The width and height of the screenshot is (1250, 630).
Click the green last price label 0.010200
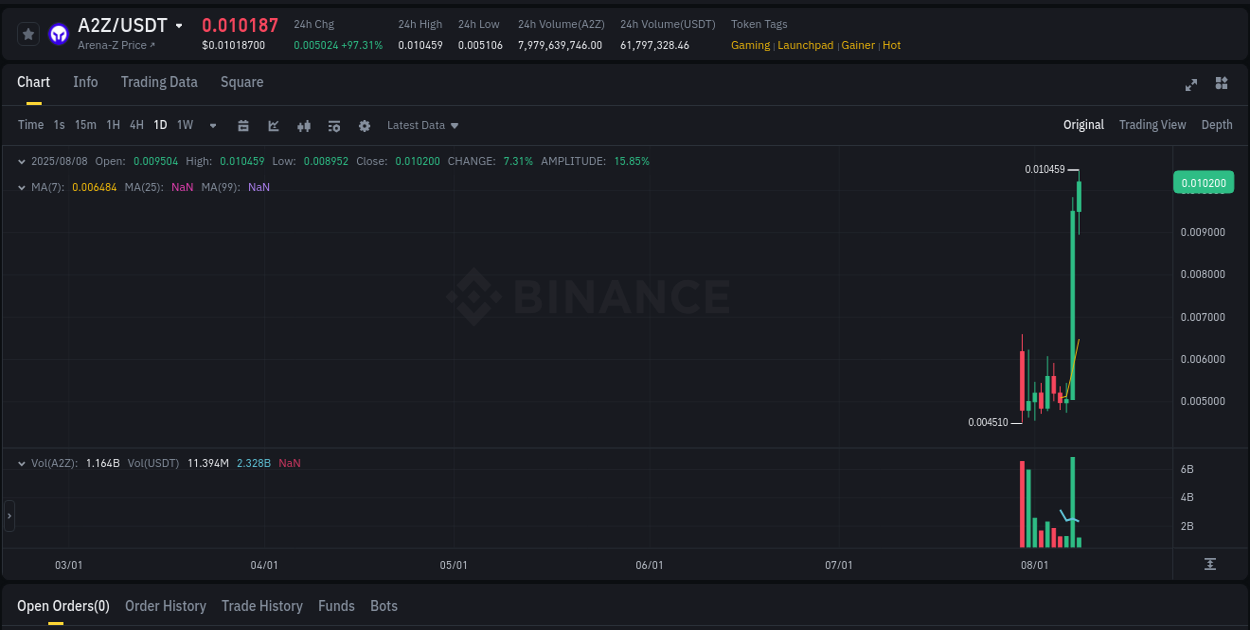(x=1203, y=182)
